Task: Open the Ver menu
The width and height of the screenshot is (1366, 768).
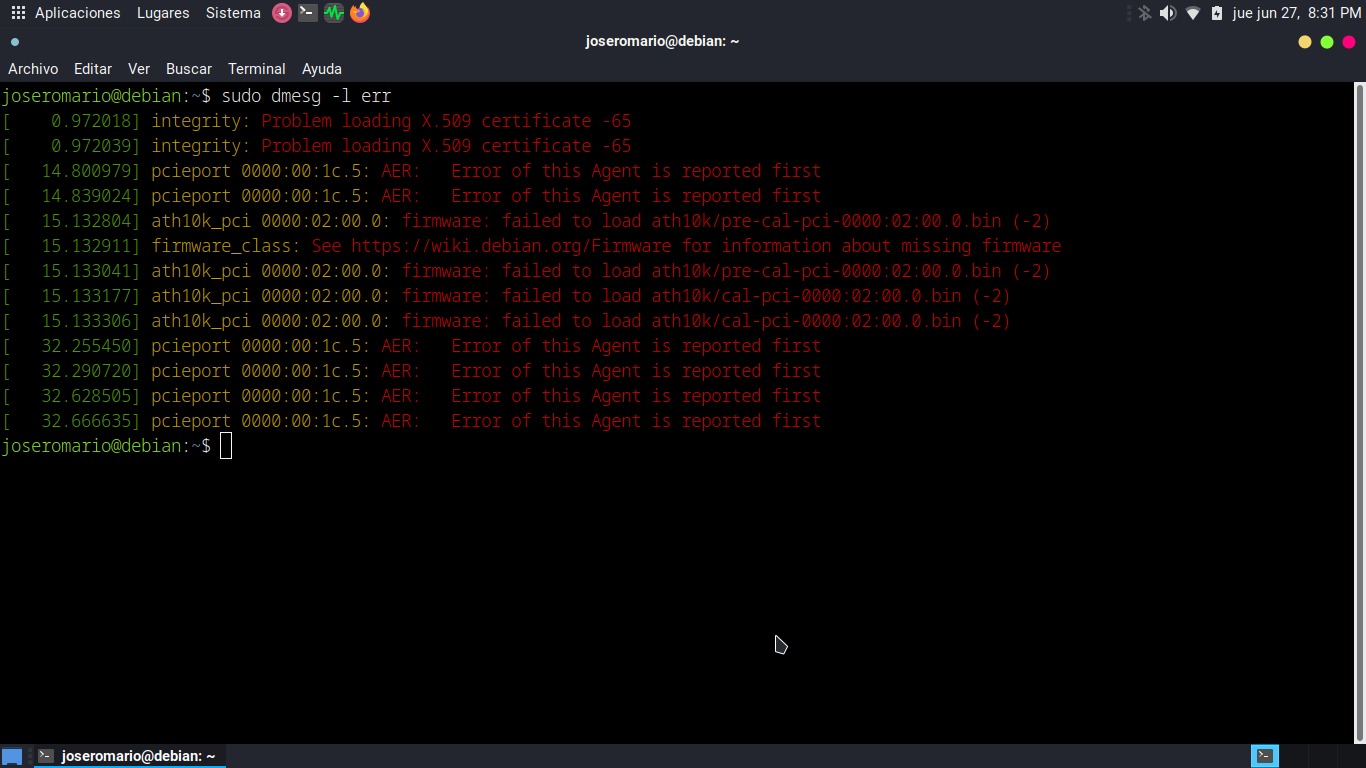Action: click(x=139, y=69)
